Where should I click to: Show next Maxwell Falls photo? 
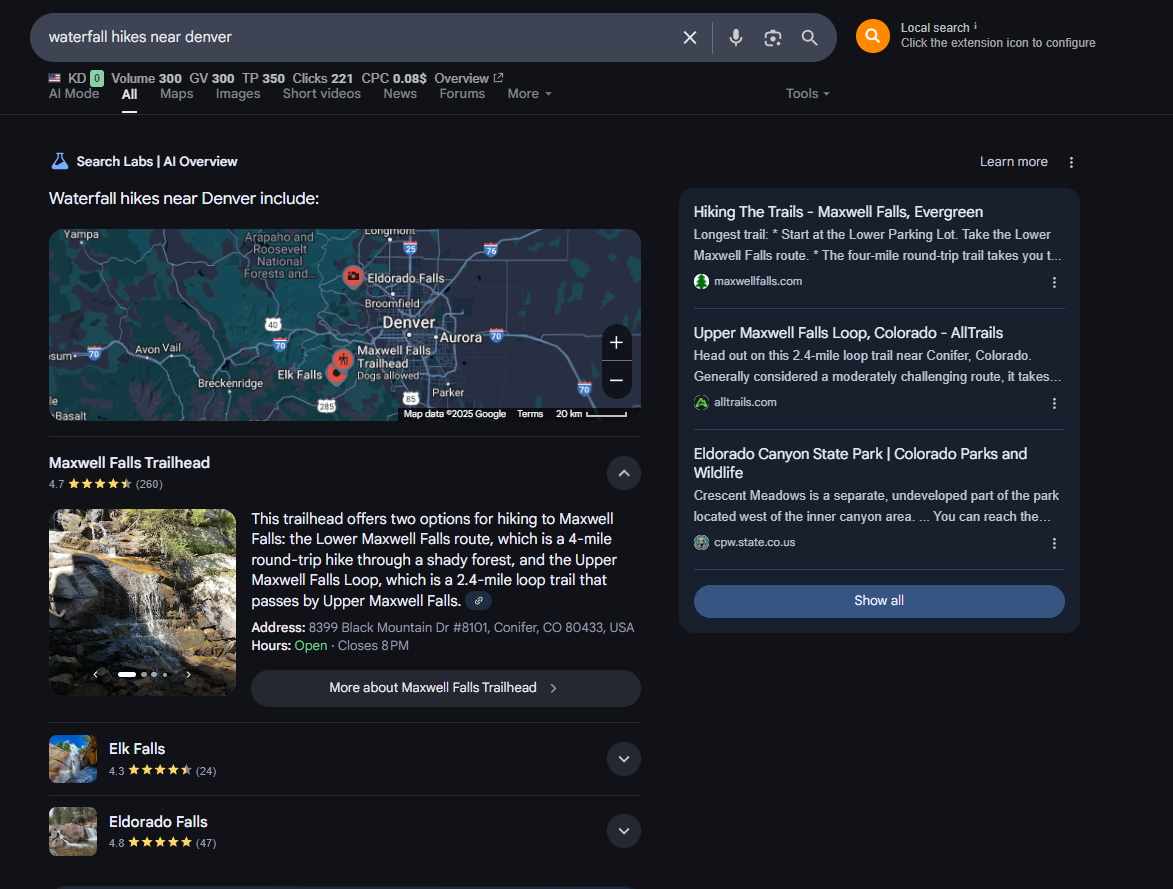(189, 674)
